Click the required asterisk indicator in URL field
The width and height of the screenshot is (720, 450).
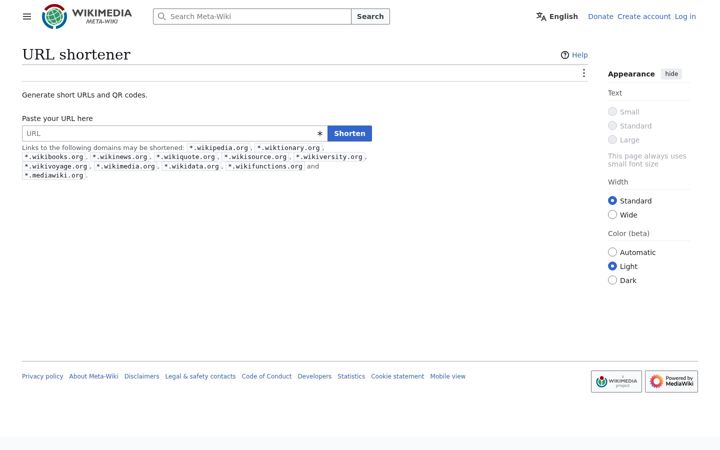tap(320, 134)
